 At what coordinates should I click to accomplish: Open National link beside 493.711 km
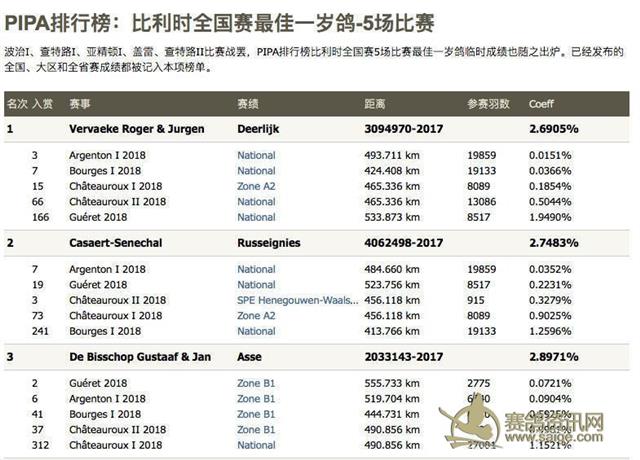256,156
